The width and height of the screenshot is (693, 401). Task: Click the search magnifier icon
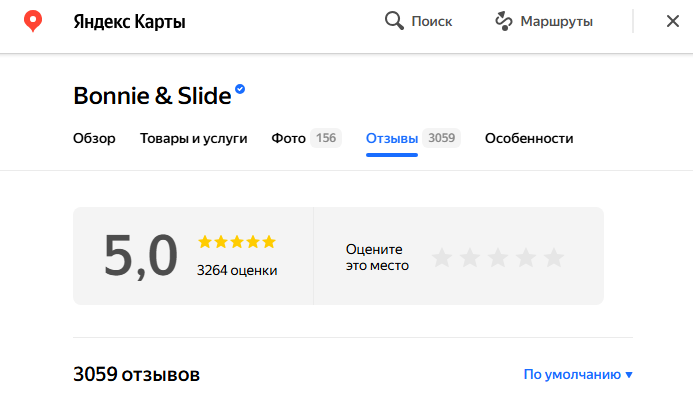tap(394, 21)
